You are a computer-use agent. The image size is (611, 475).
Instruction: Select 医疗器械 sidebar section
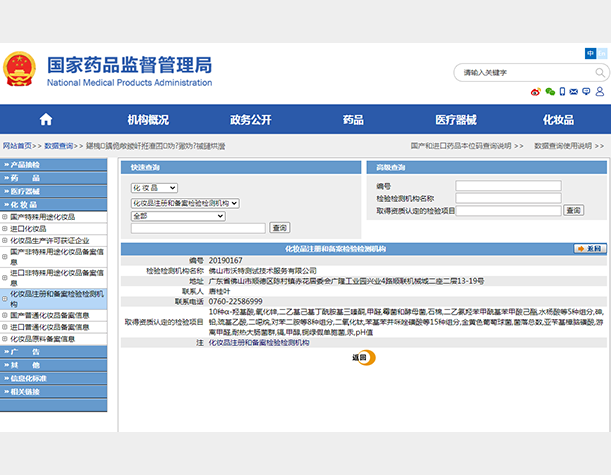tap(53, 191)
